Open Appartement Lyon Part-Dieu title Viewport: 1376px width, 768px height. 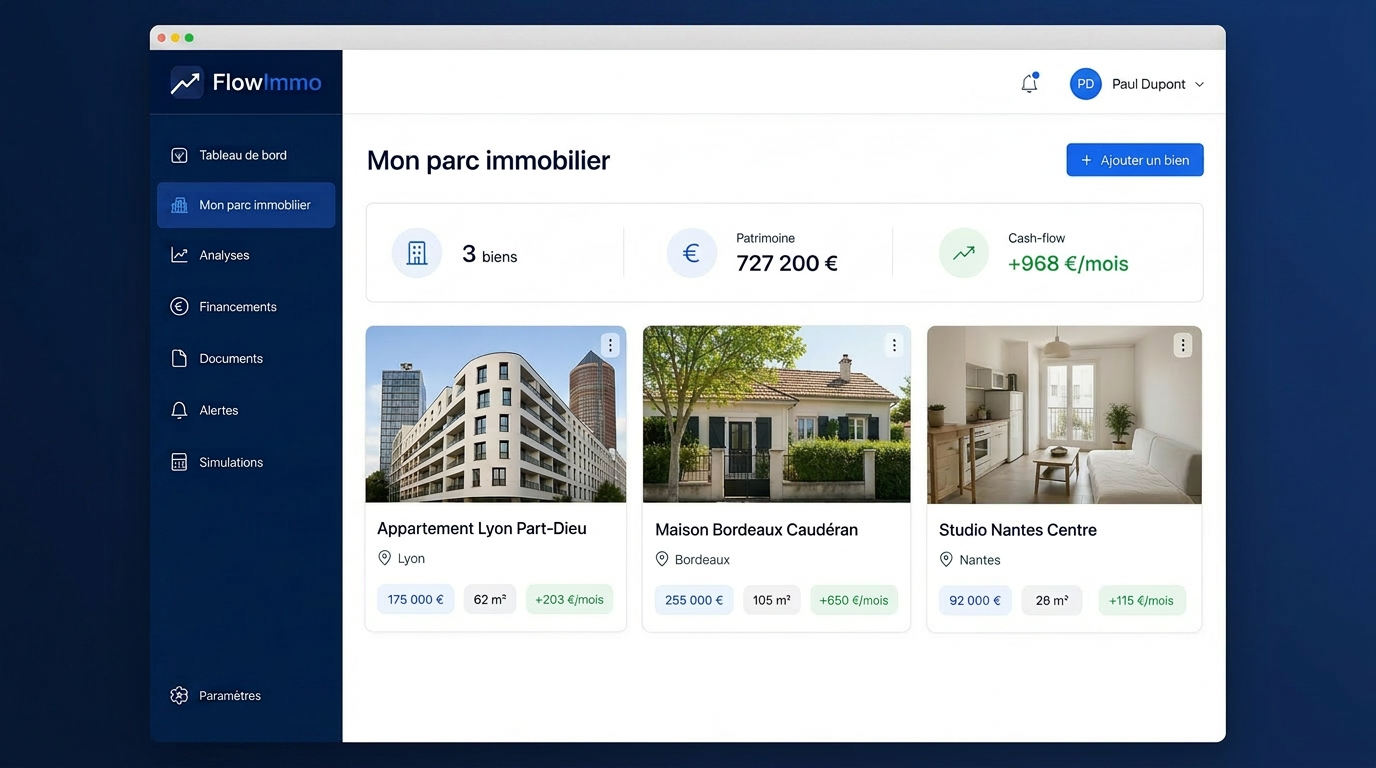[482, 528]
